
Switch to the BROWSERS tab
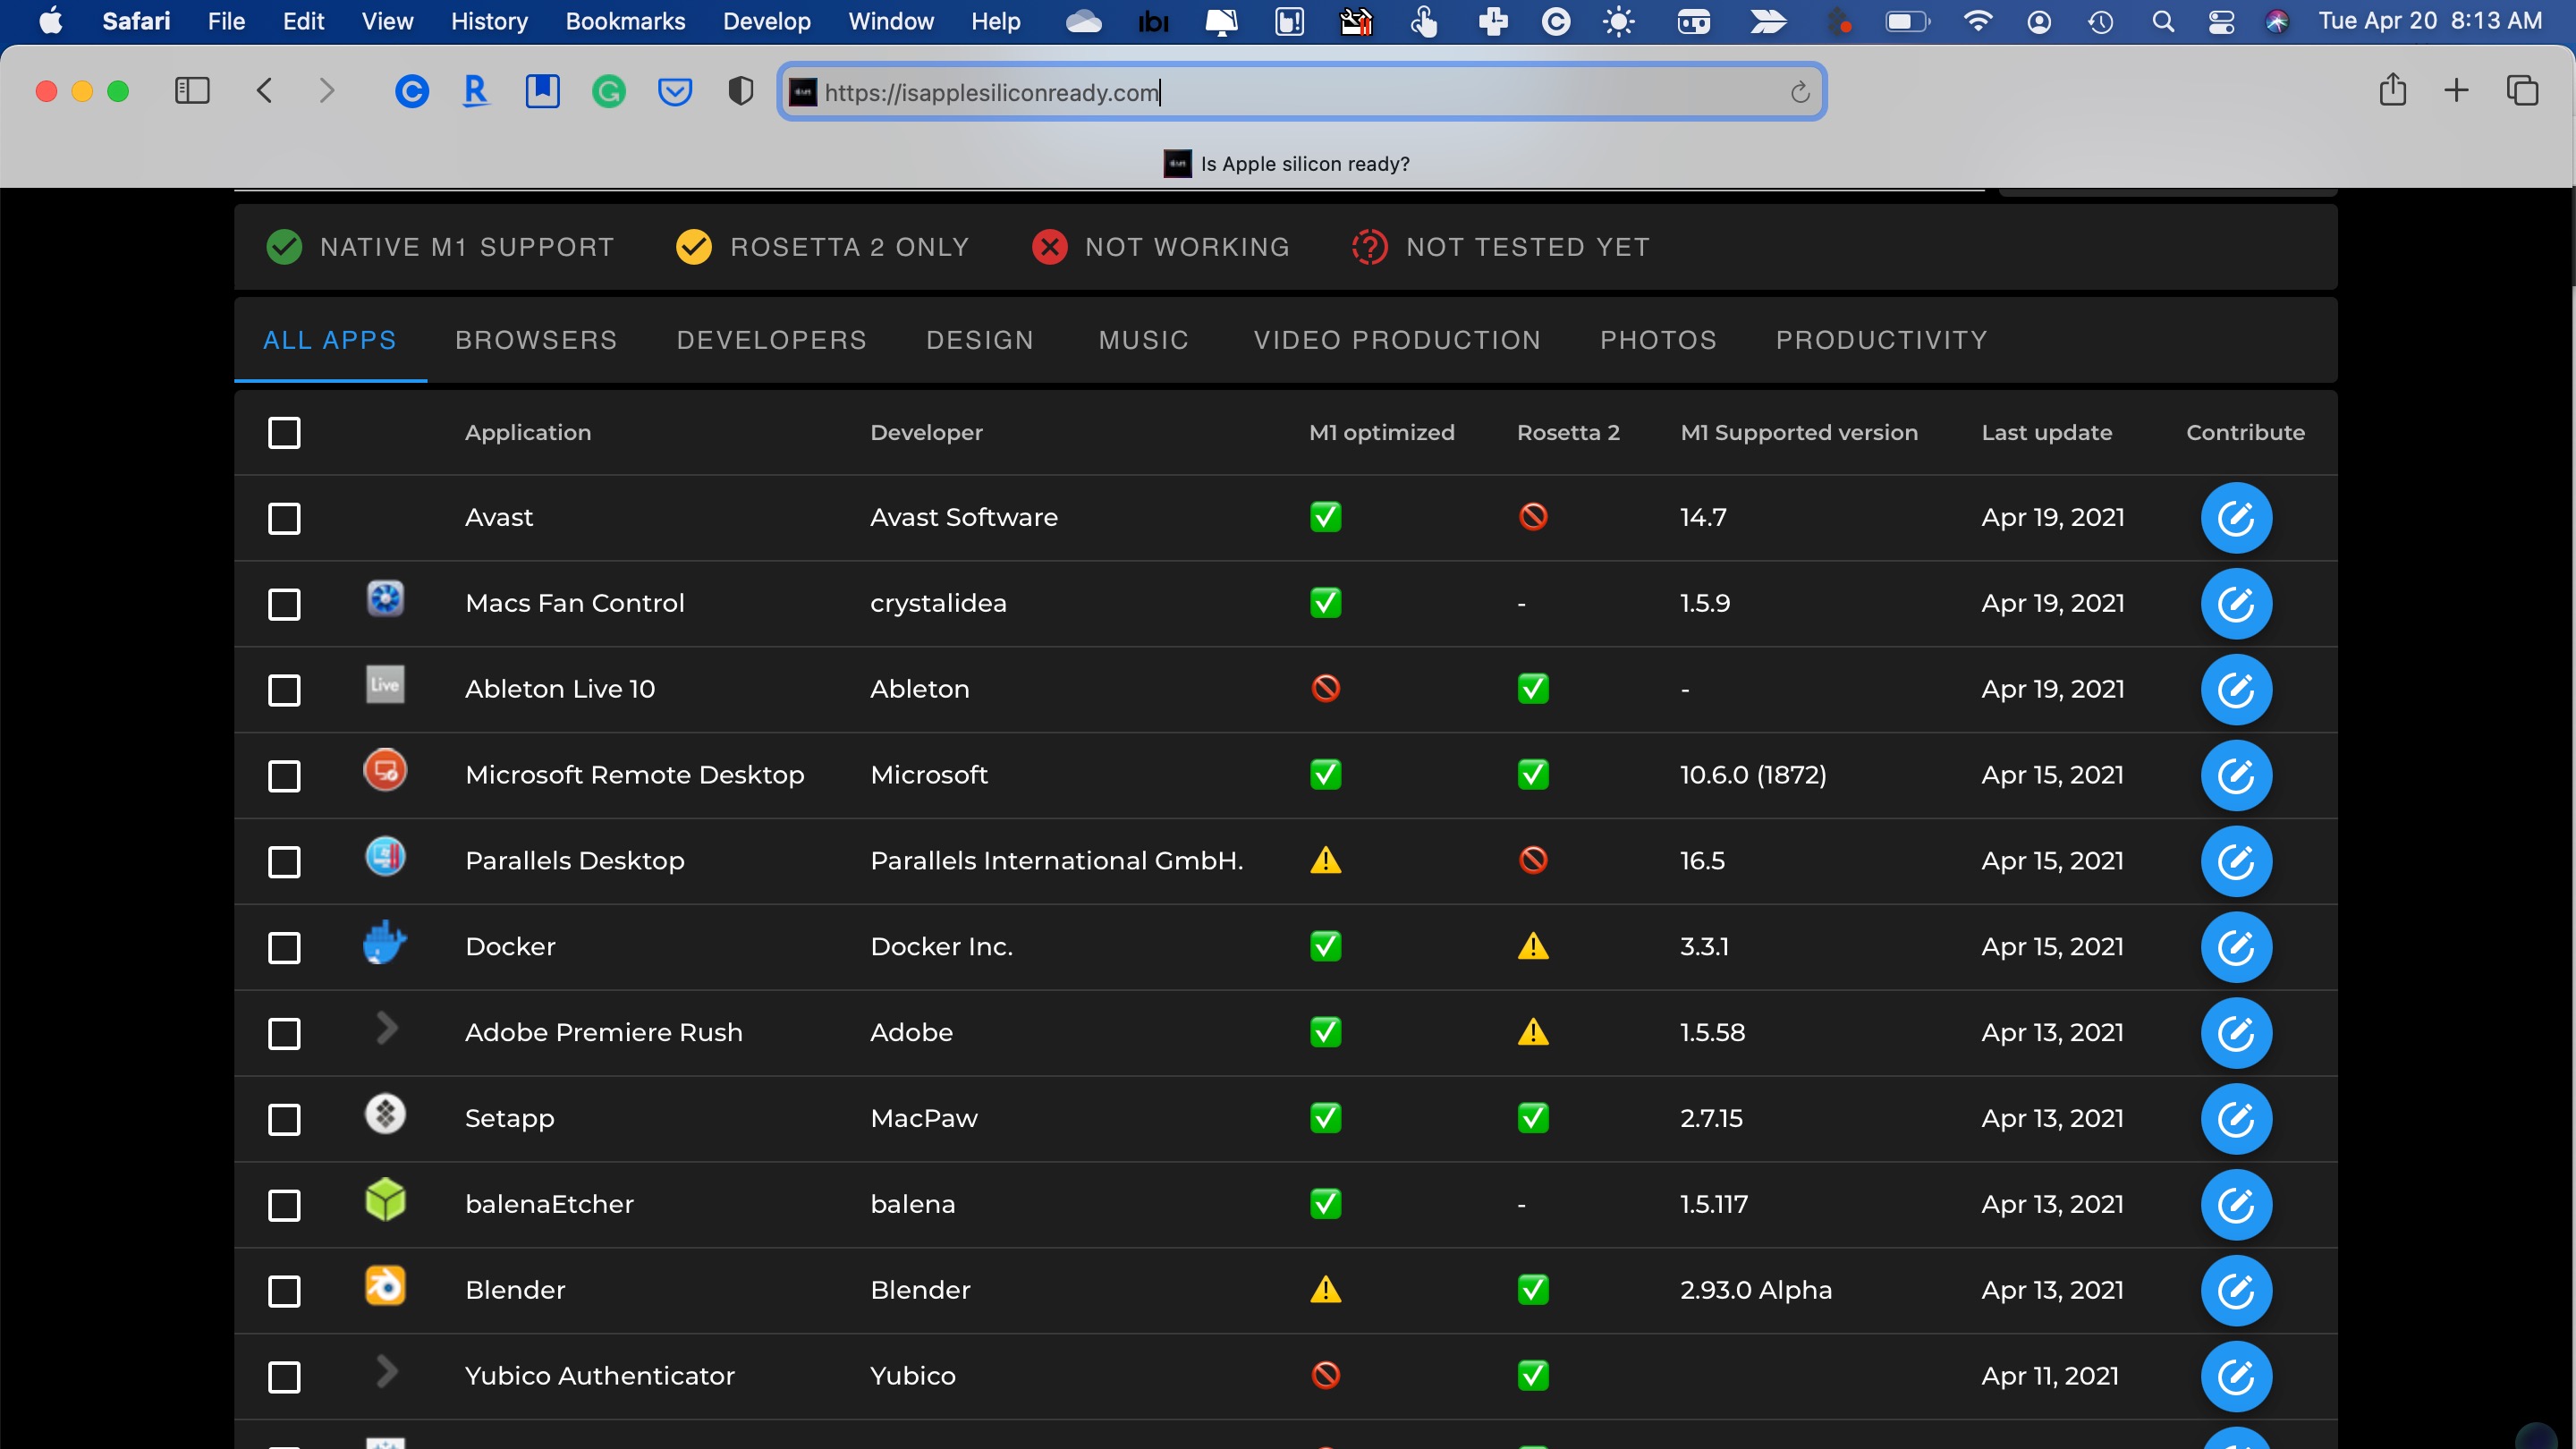[536, 340]
